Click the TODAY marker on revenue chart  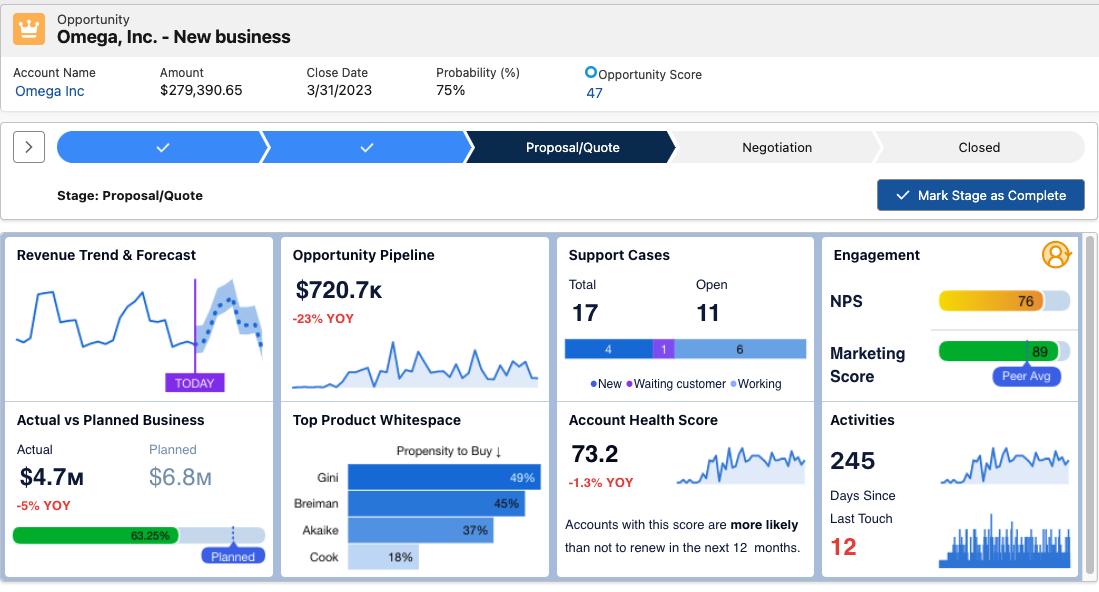pos(195,383)
